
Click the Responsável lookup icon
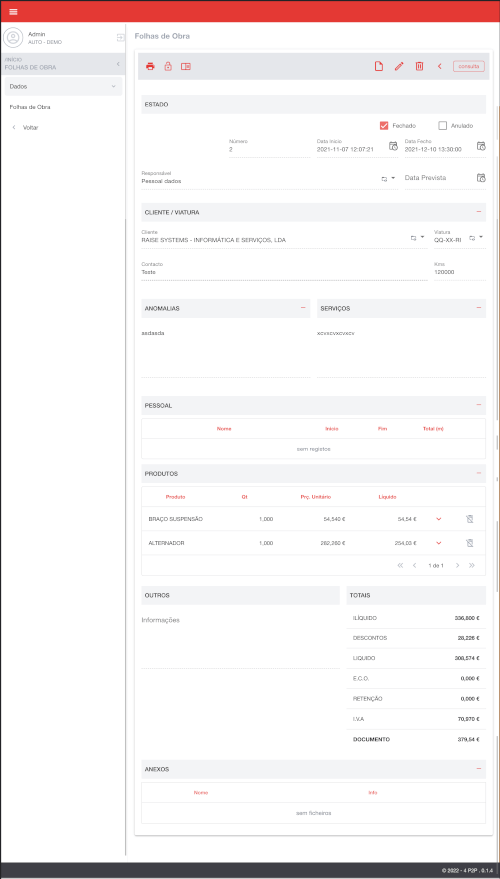(385, 178)
